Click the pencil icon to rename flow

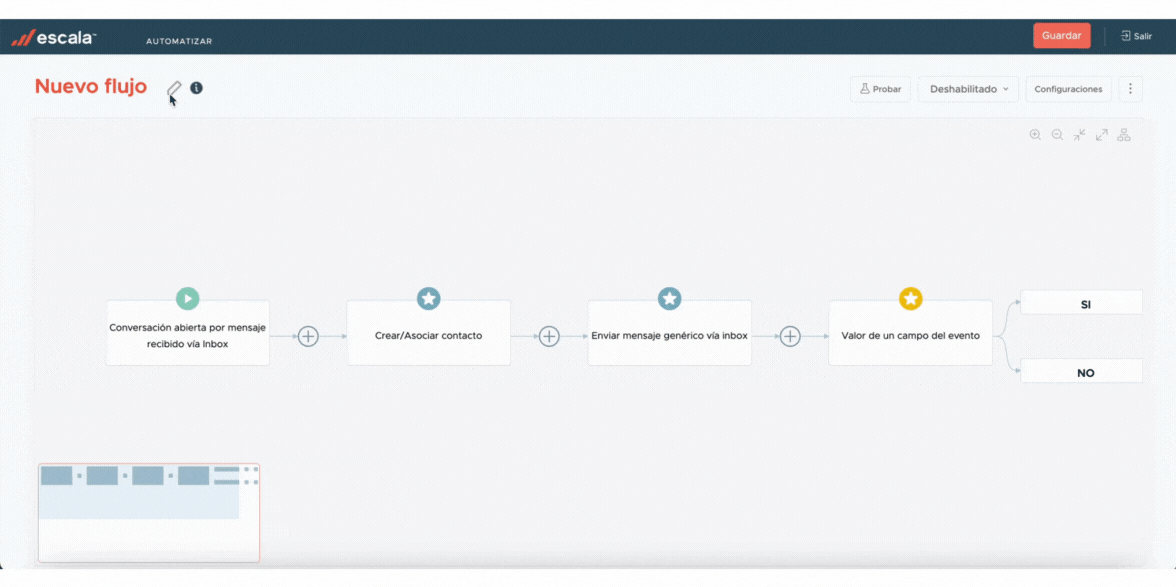[174, 89]
